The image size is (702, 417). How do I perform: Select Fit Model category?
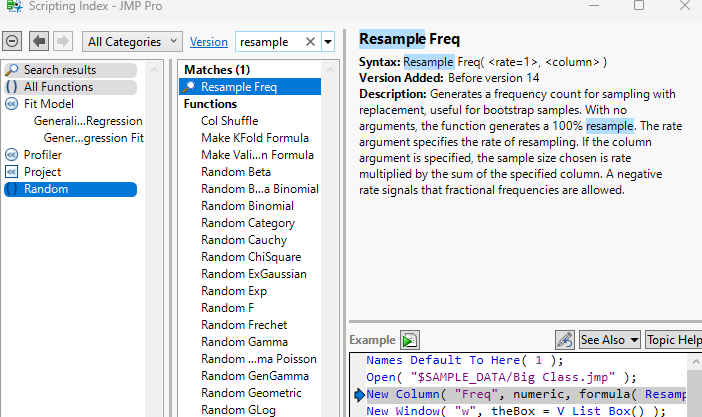pos(48,104)
